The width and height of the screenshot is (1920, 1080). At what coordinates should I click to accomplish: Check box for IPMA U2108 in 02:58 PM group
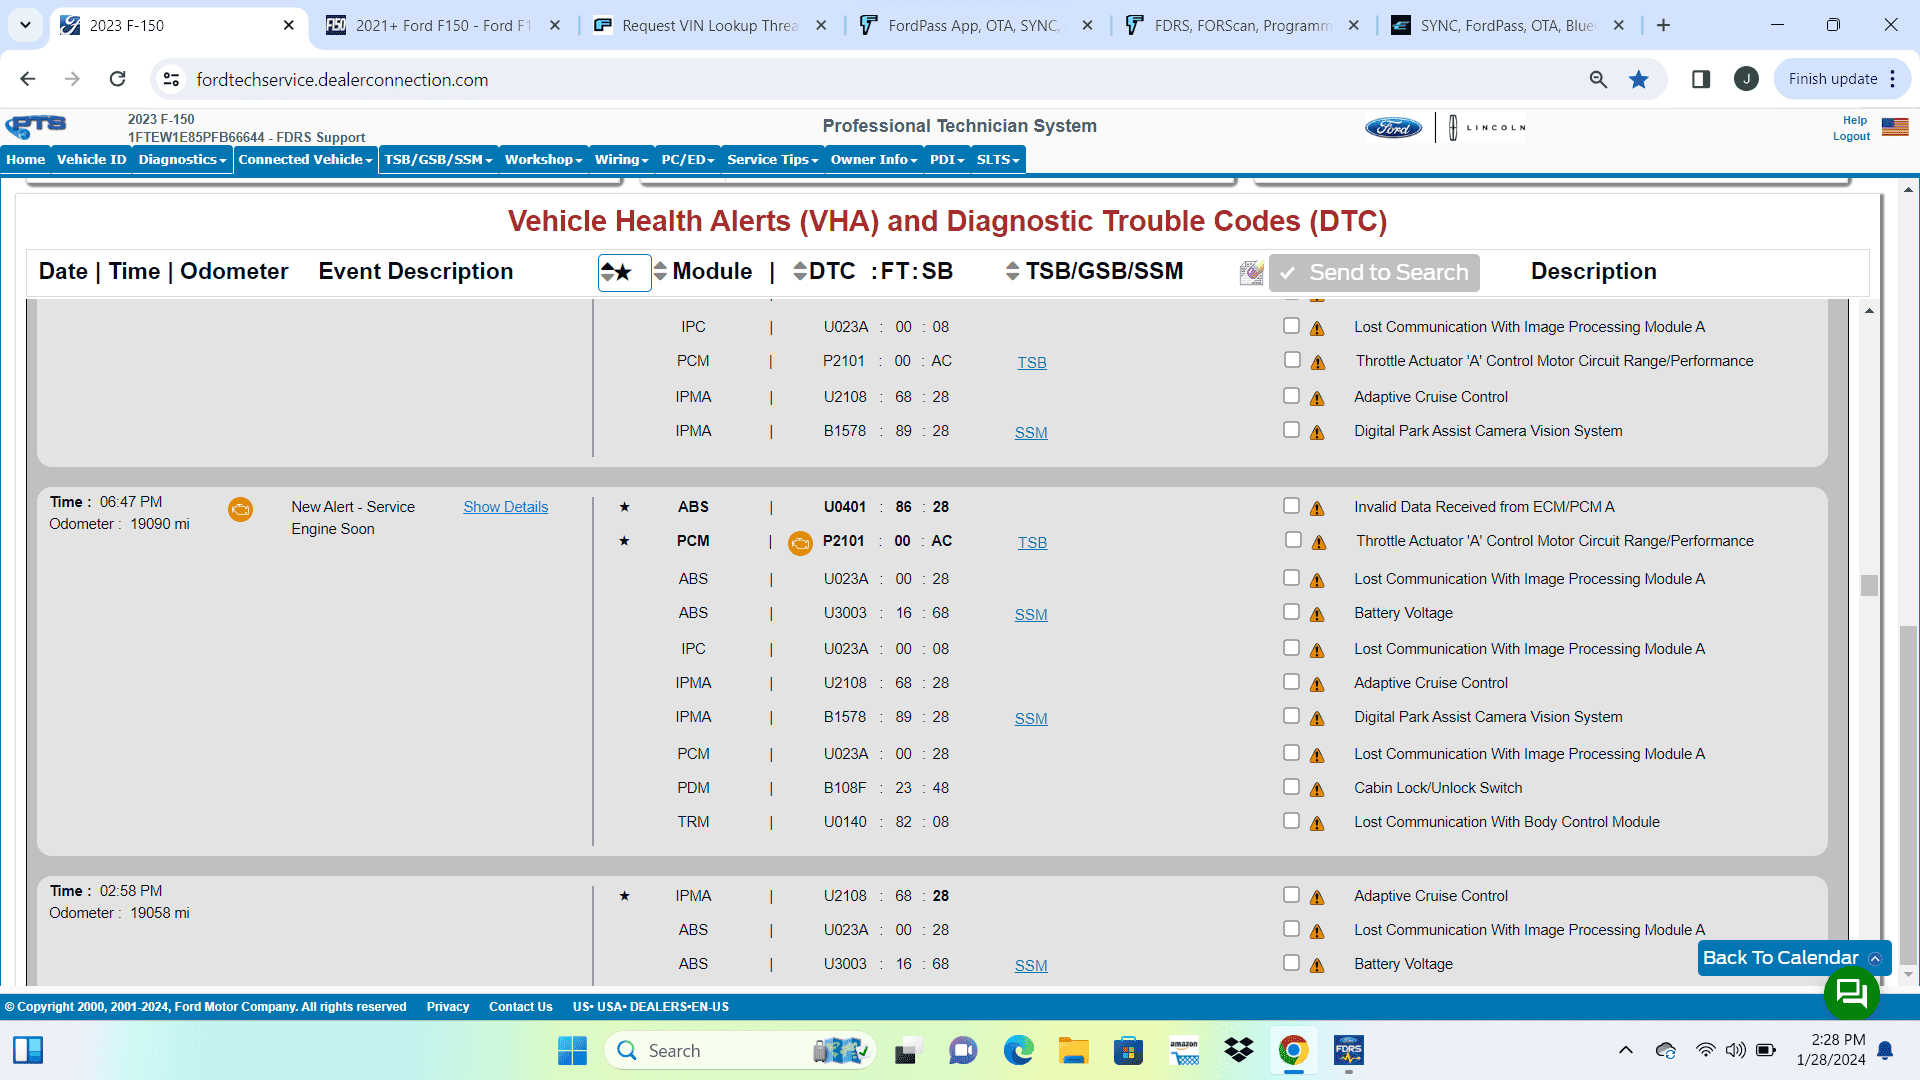[1291, 895]
